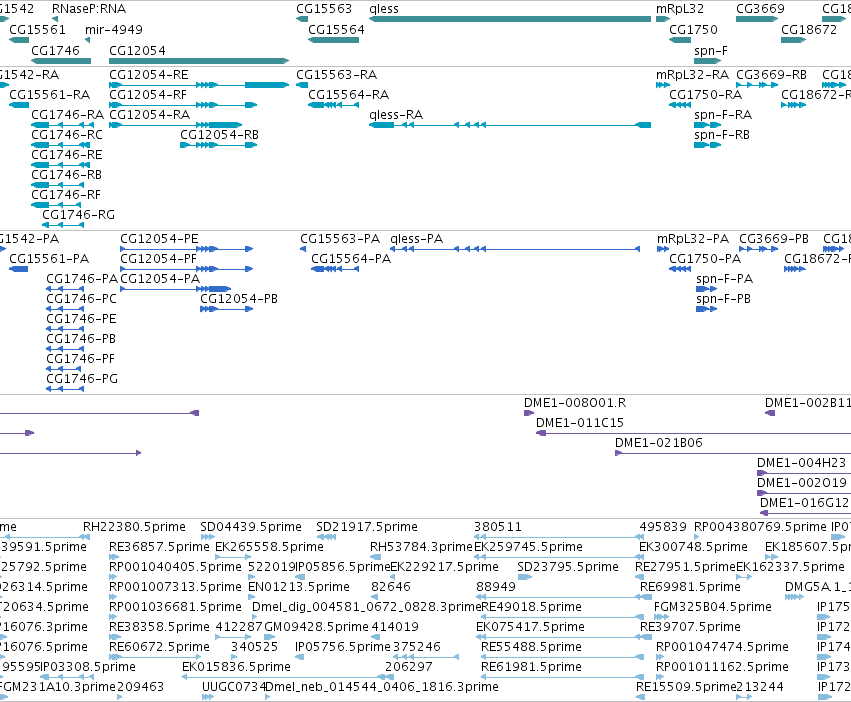Click transcript CG1746-RF
This screenshot has width=851, height=702.
pos(56,205)
